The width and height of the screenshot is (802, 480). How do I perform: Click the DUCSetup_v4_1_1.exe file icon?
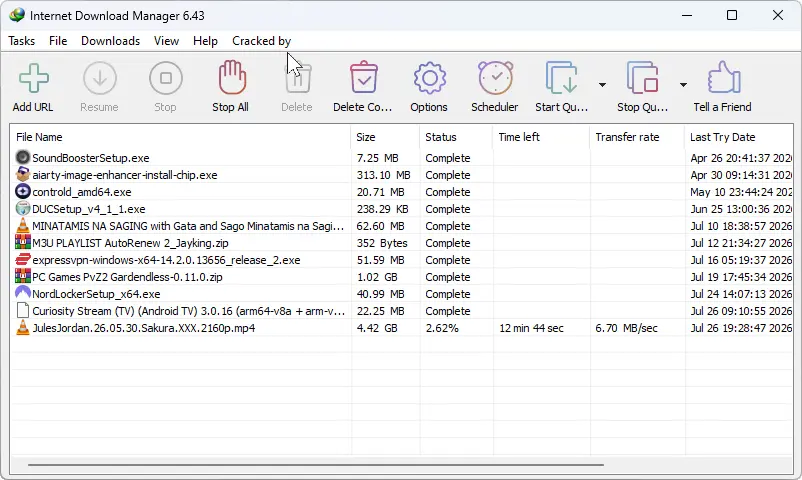[x=23, y=208]
